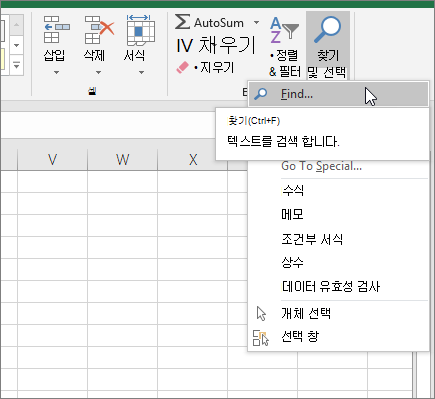Open the Insert (삽입) dropdown arrow
The width and height of the screenshot is (435, 399).
(56, 72)
